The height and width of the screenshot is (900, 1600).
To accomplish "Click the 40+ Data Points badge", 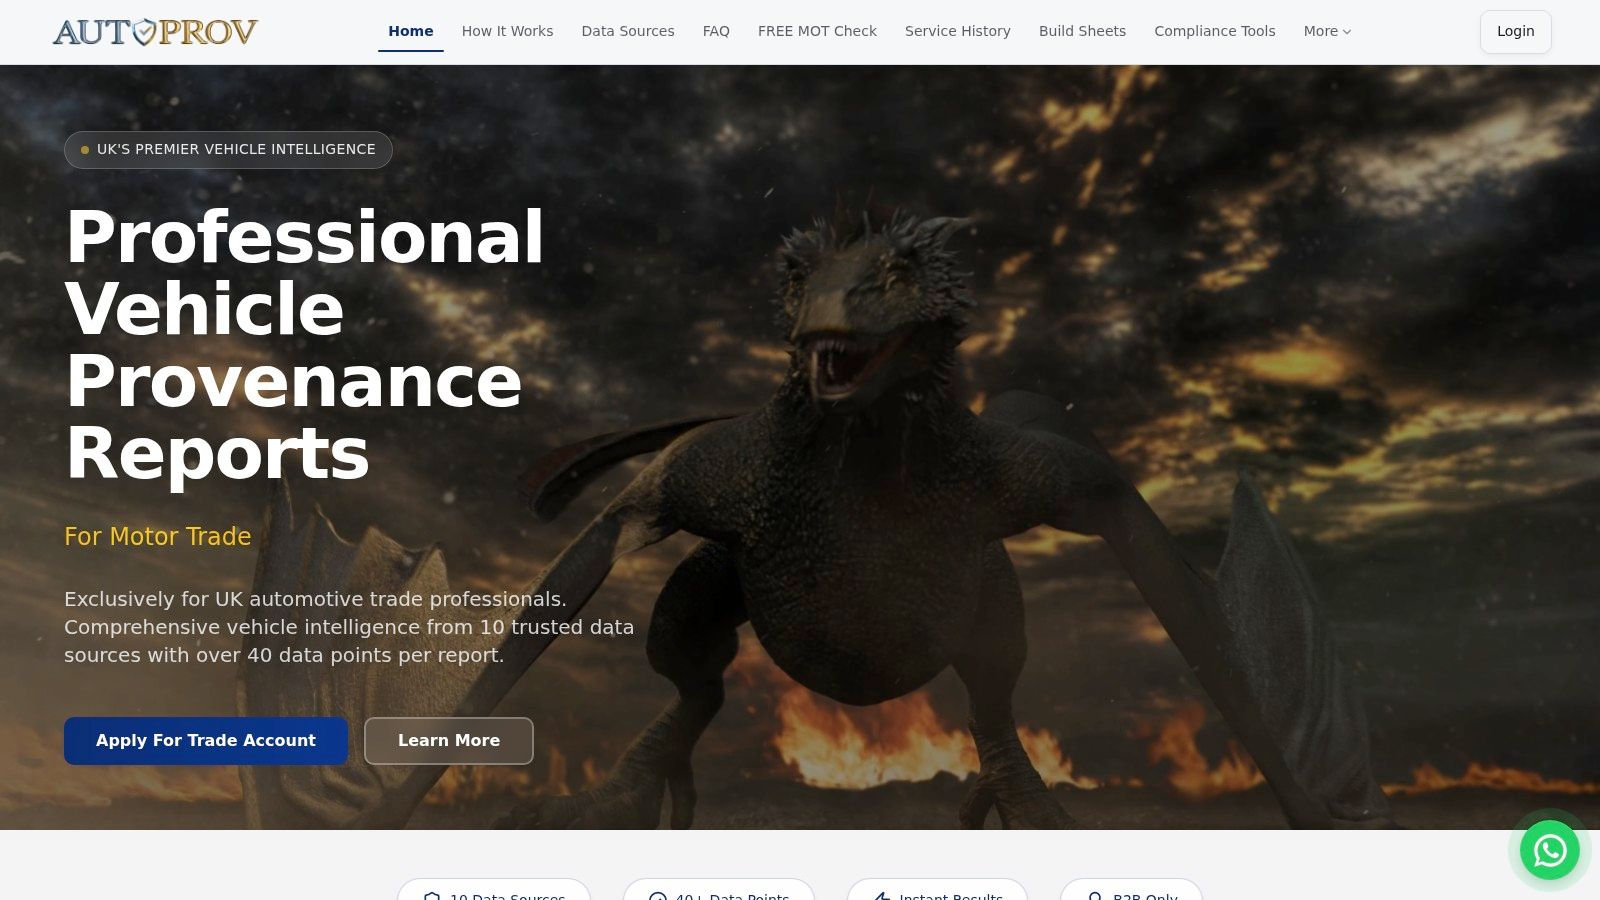I will coord(719,889).
